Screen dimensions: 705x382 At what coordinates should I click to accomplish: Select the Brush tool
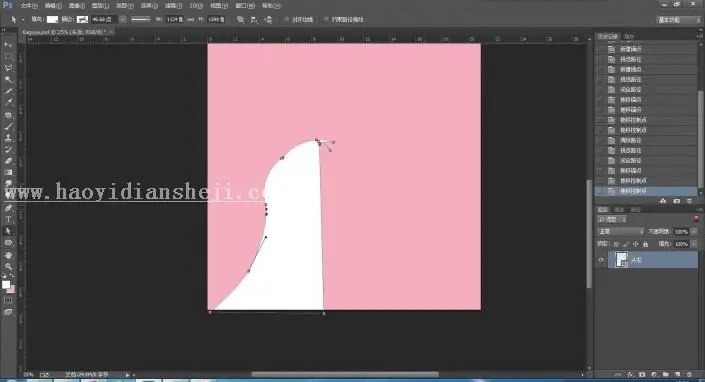coord(8,127)
